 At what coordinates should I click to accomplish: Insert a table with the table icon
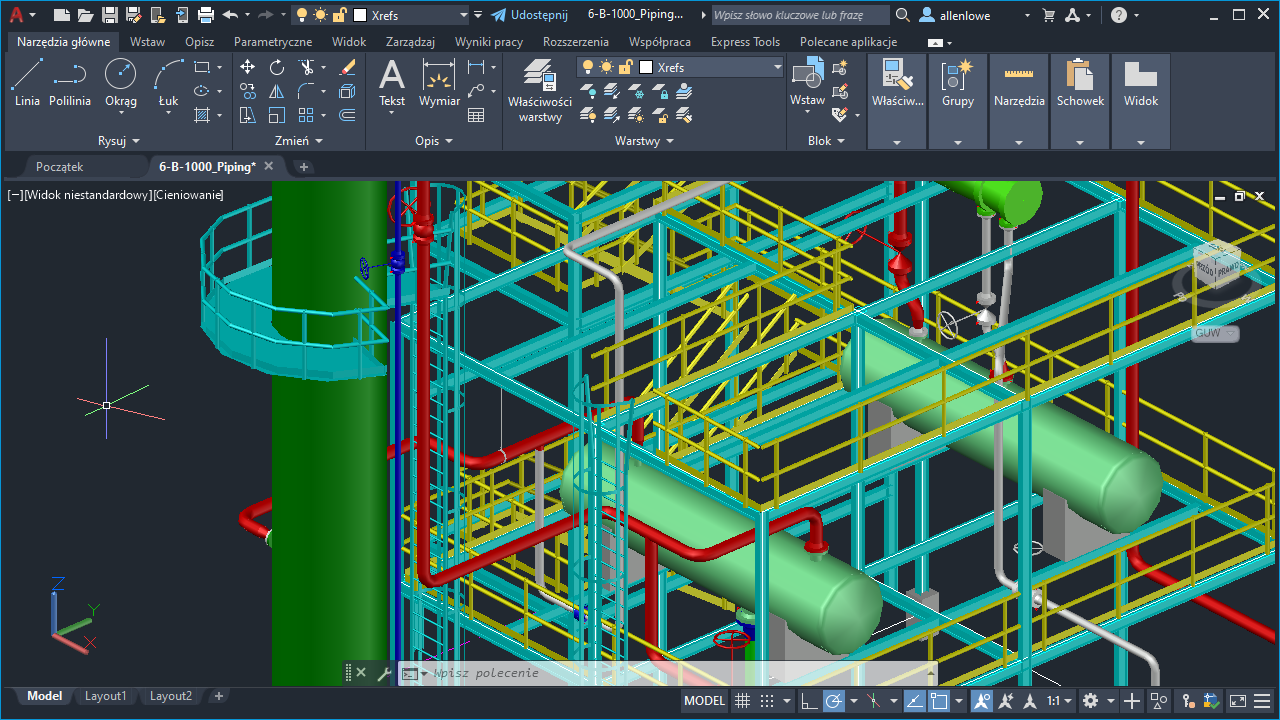(x=476, y=115)
